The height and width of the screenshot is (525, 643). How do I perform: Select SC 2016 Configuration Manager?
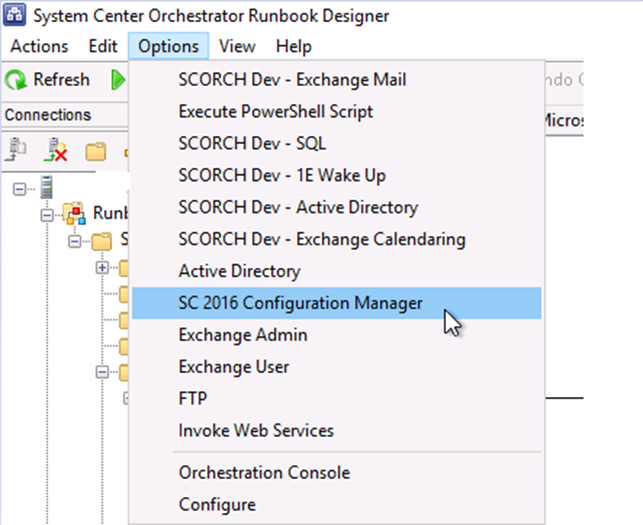tap(336, 303)
